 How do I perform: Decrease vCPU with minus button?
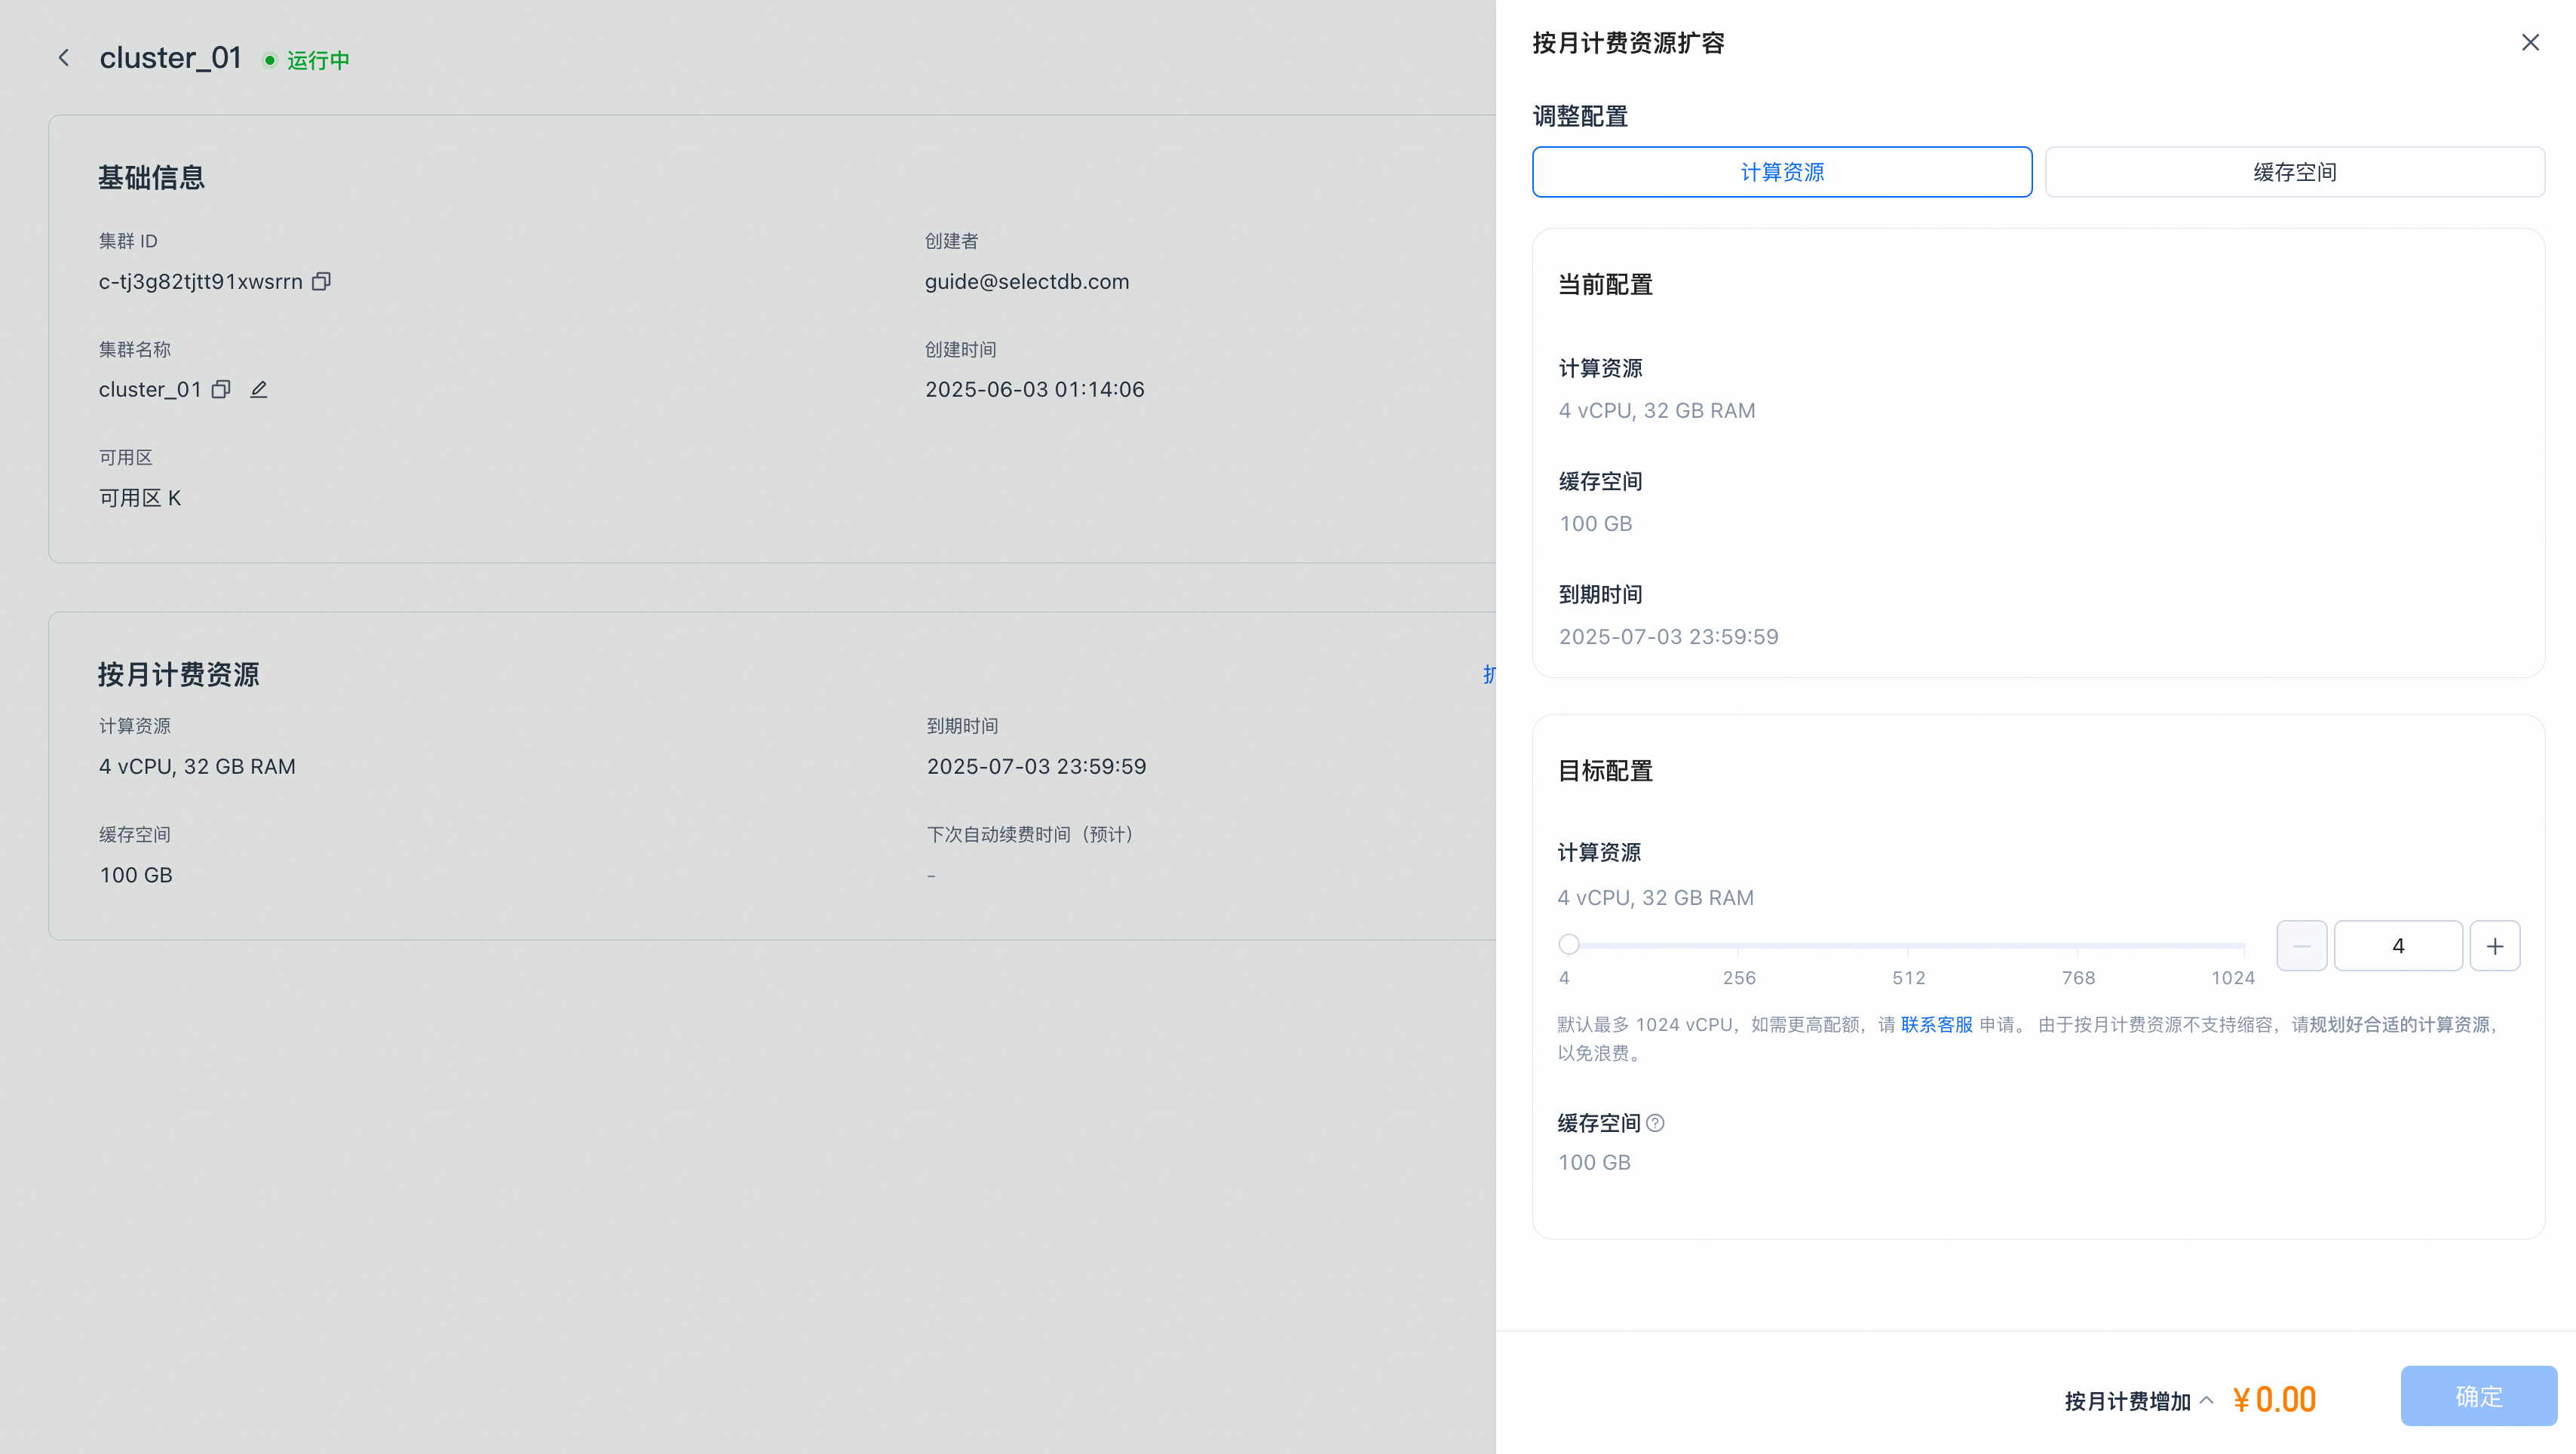click(2301, 946)
